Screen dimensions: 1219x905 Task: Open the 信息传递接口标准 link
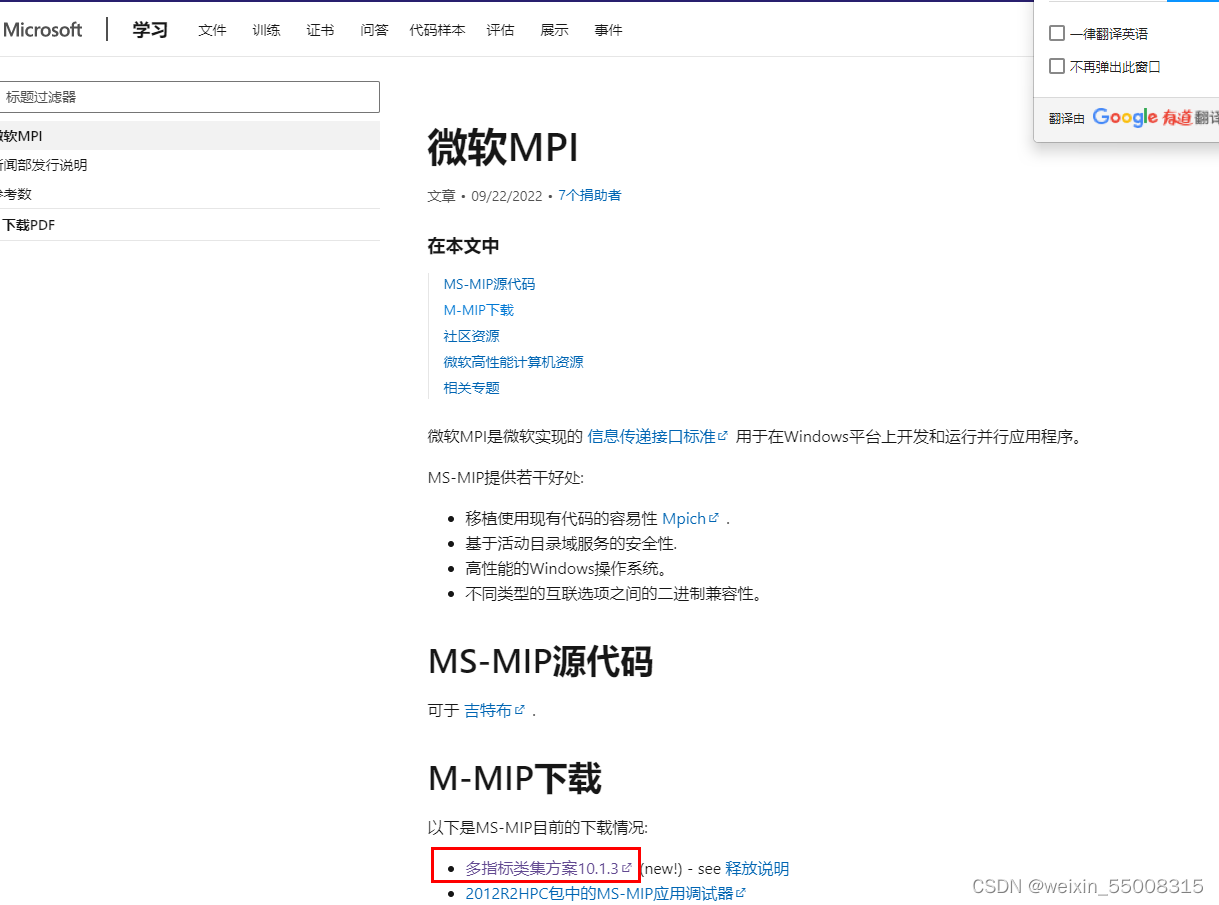tap(651, 437)
